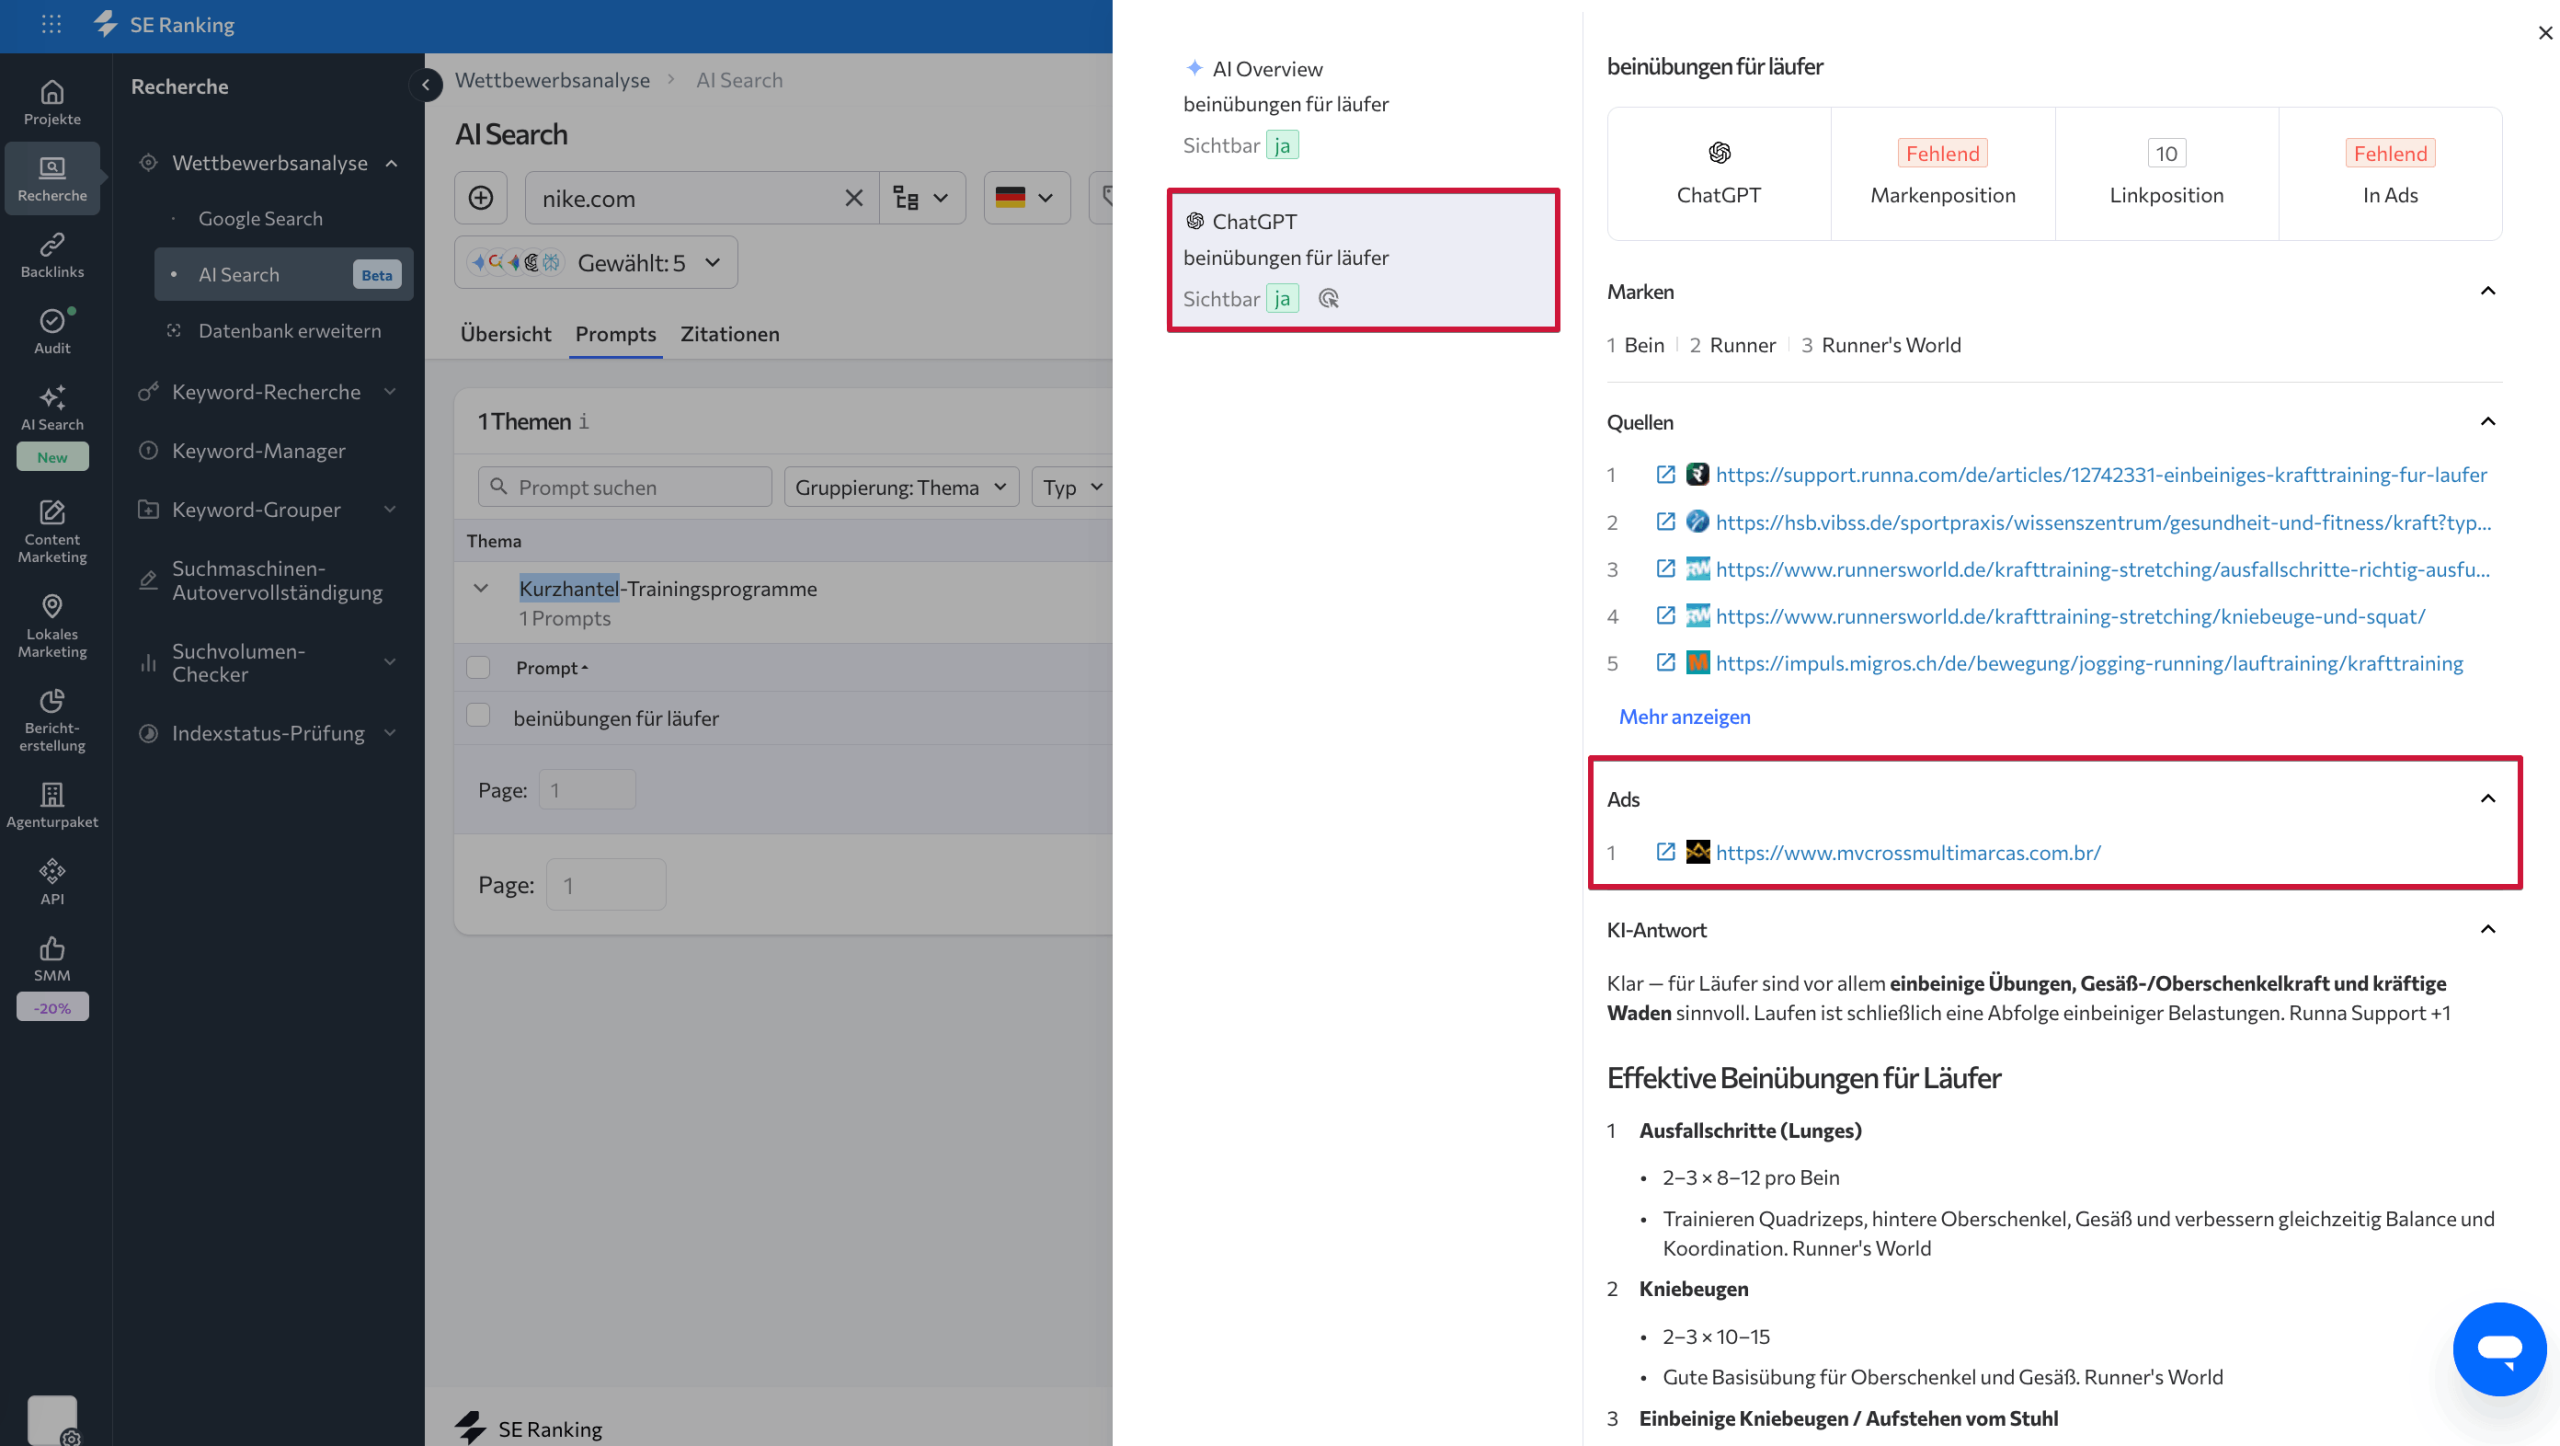
Task: Open the domain type hierarchy dropdown
Action: [922, 198]
